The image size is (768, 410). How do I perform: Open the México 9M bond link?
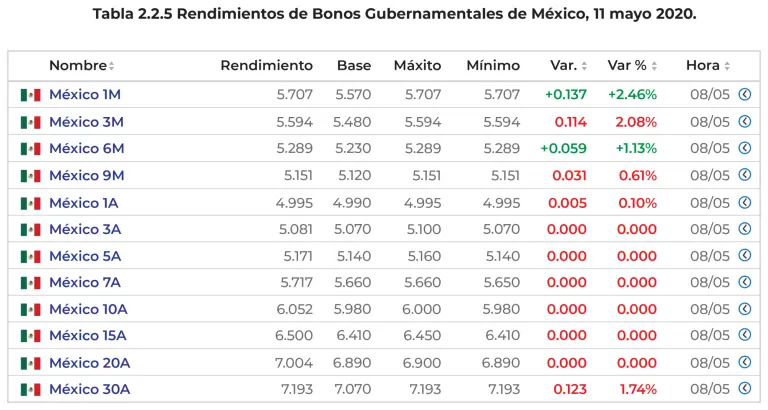85,175
